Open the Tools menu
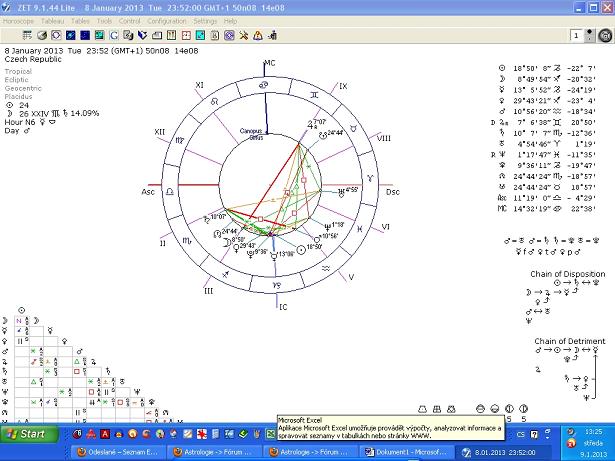This screenshot has width=615, height=461. click(104, 21)
